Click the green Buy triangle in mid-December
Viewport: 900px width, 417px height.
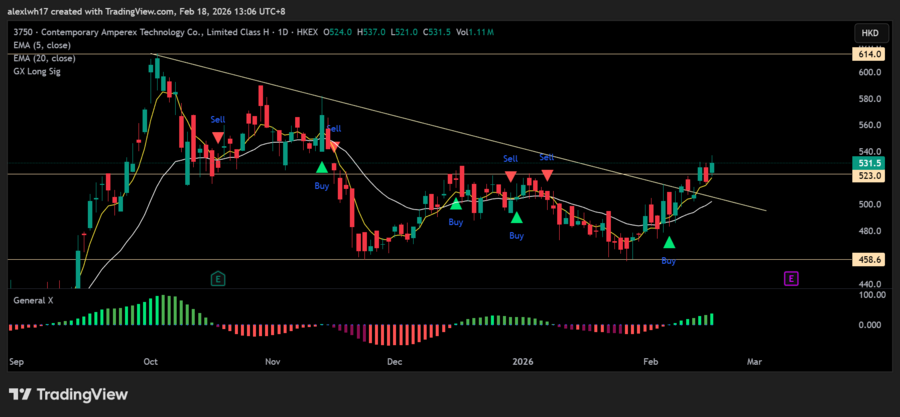pos(455,204)
